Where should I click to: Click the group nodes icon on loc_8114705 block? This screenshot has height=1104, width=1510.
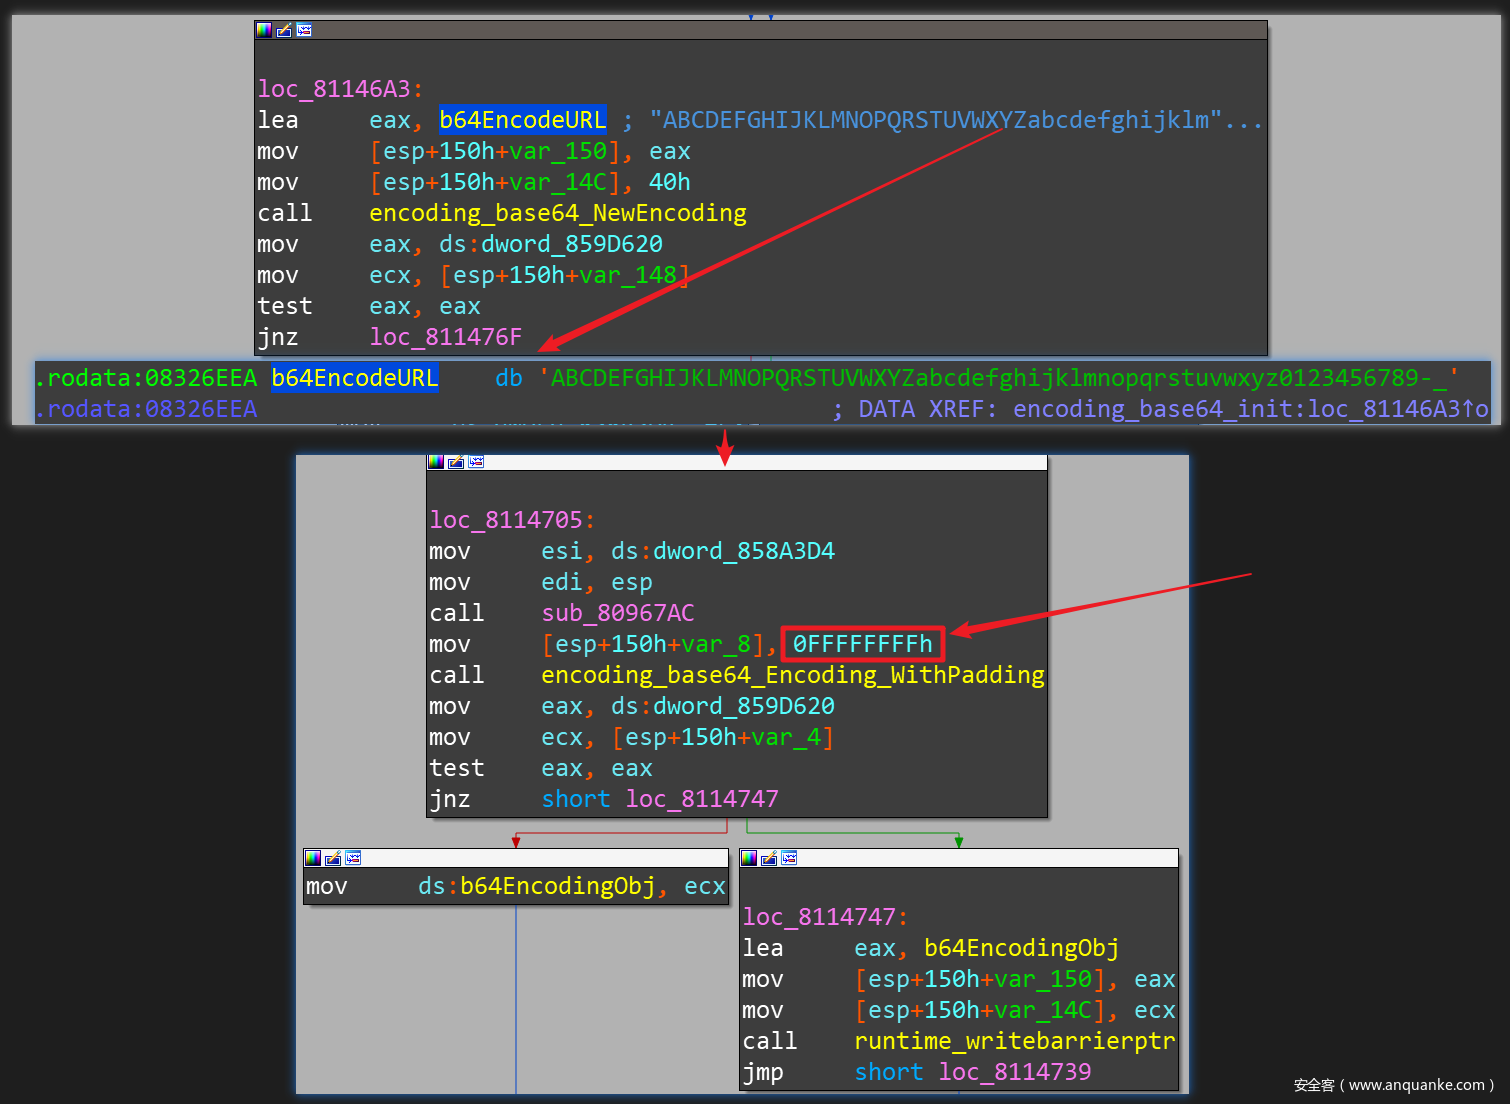pyautogui.click(x=476, y=462)
